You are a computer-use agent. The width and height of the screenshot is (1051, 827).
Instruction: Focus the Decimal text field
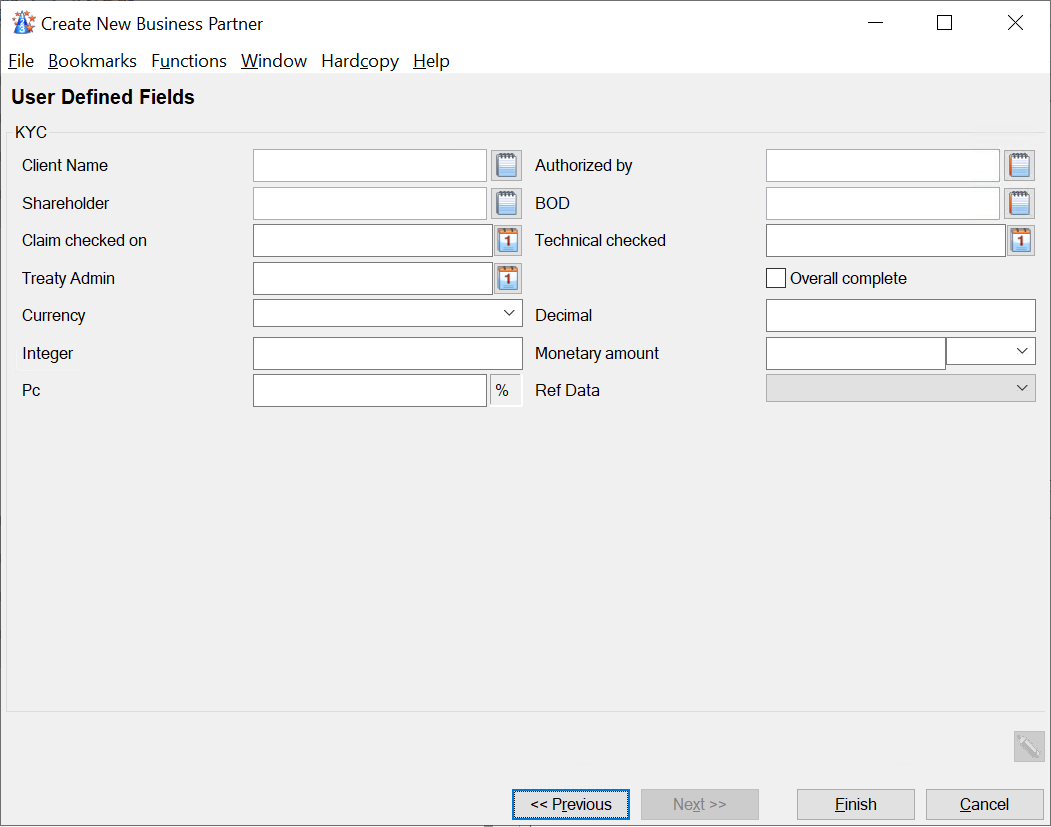pyautogui.click(x=900, y=315)
